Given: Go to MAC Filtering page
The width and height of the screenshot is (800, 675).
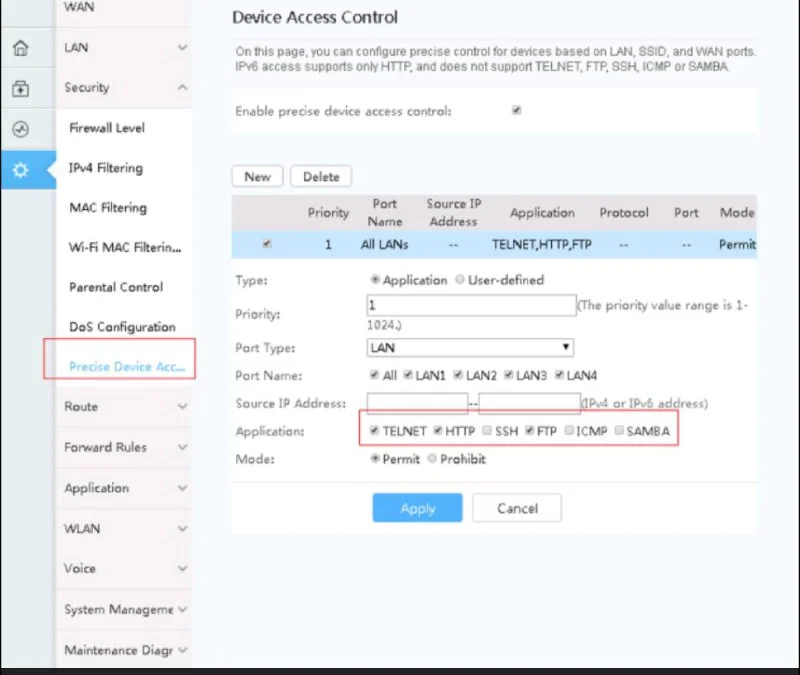Looking at the screenshot, I should 108,208.
